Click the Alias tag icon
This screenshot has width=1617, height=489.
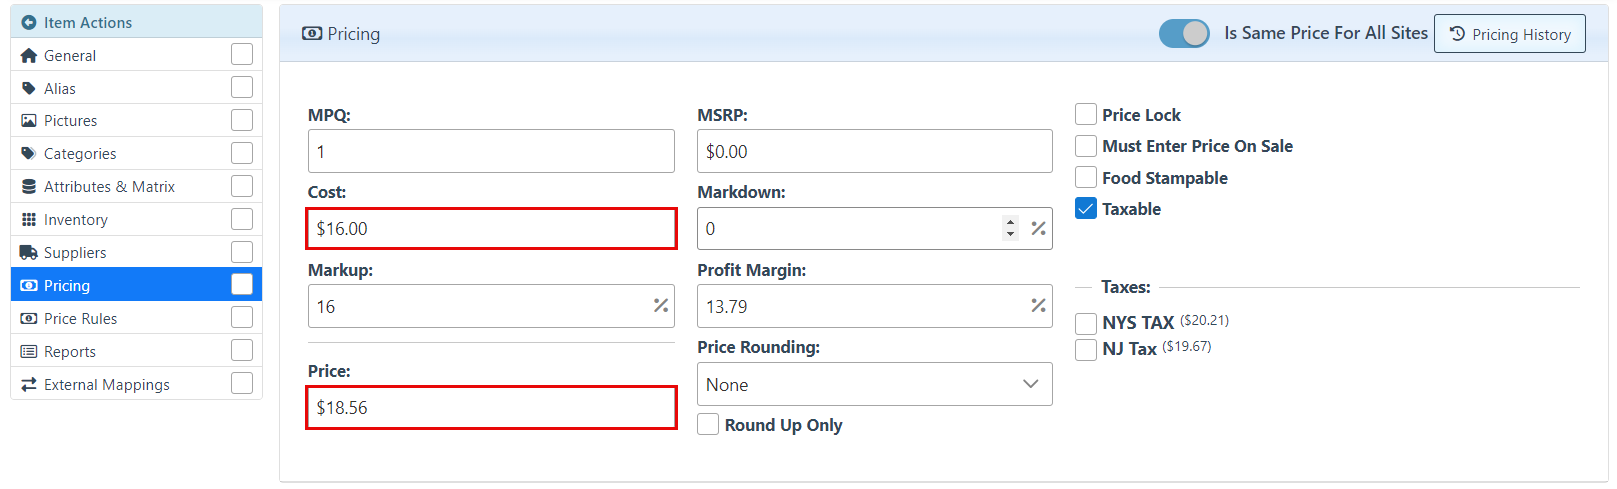click(x=28, y=89)
